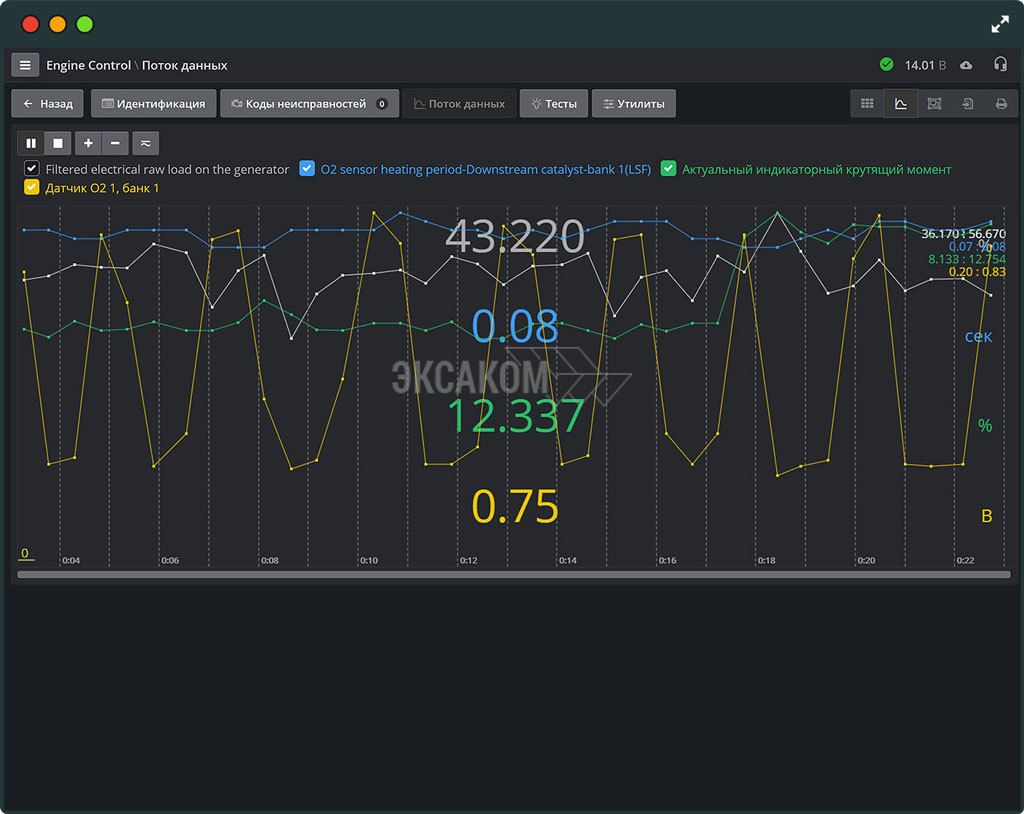The image size is (1024, 814).
Task: Toggle graph smoothing wave button
Action: click(145, 143)
